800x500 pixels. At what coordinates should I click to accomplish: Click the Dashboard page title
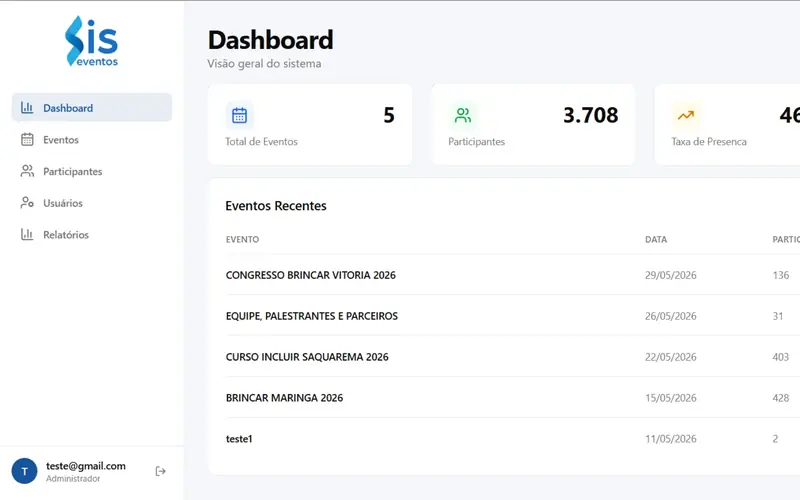tap(270, 40)
